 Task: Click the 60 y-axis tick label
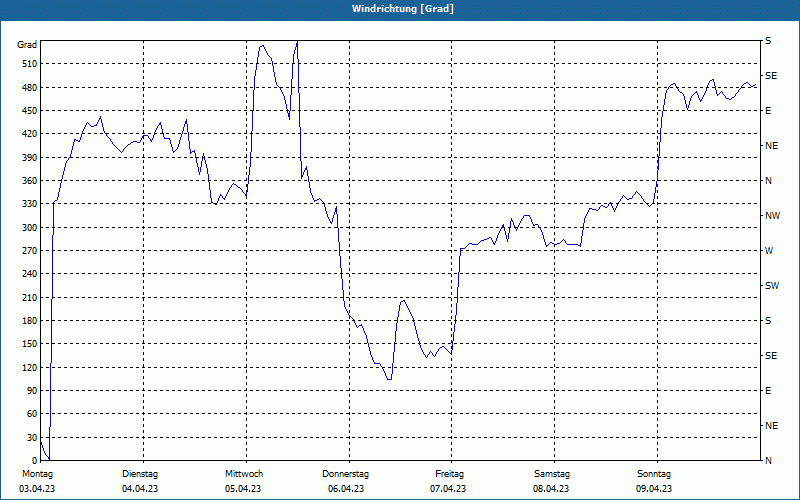click(33, 414)
